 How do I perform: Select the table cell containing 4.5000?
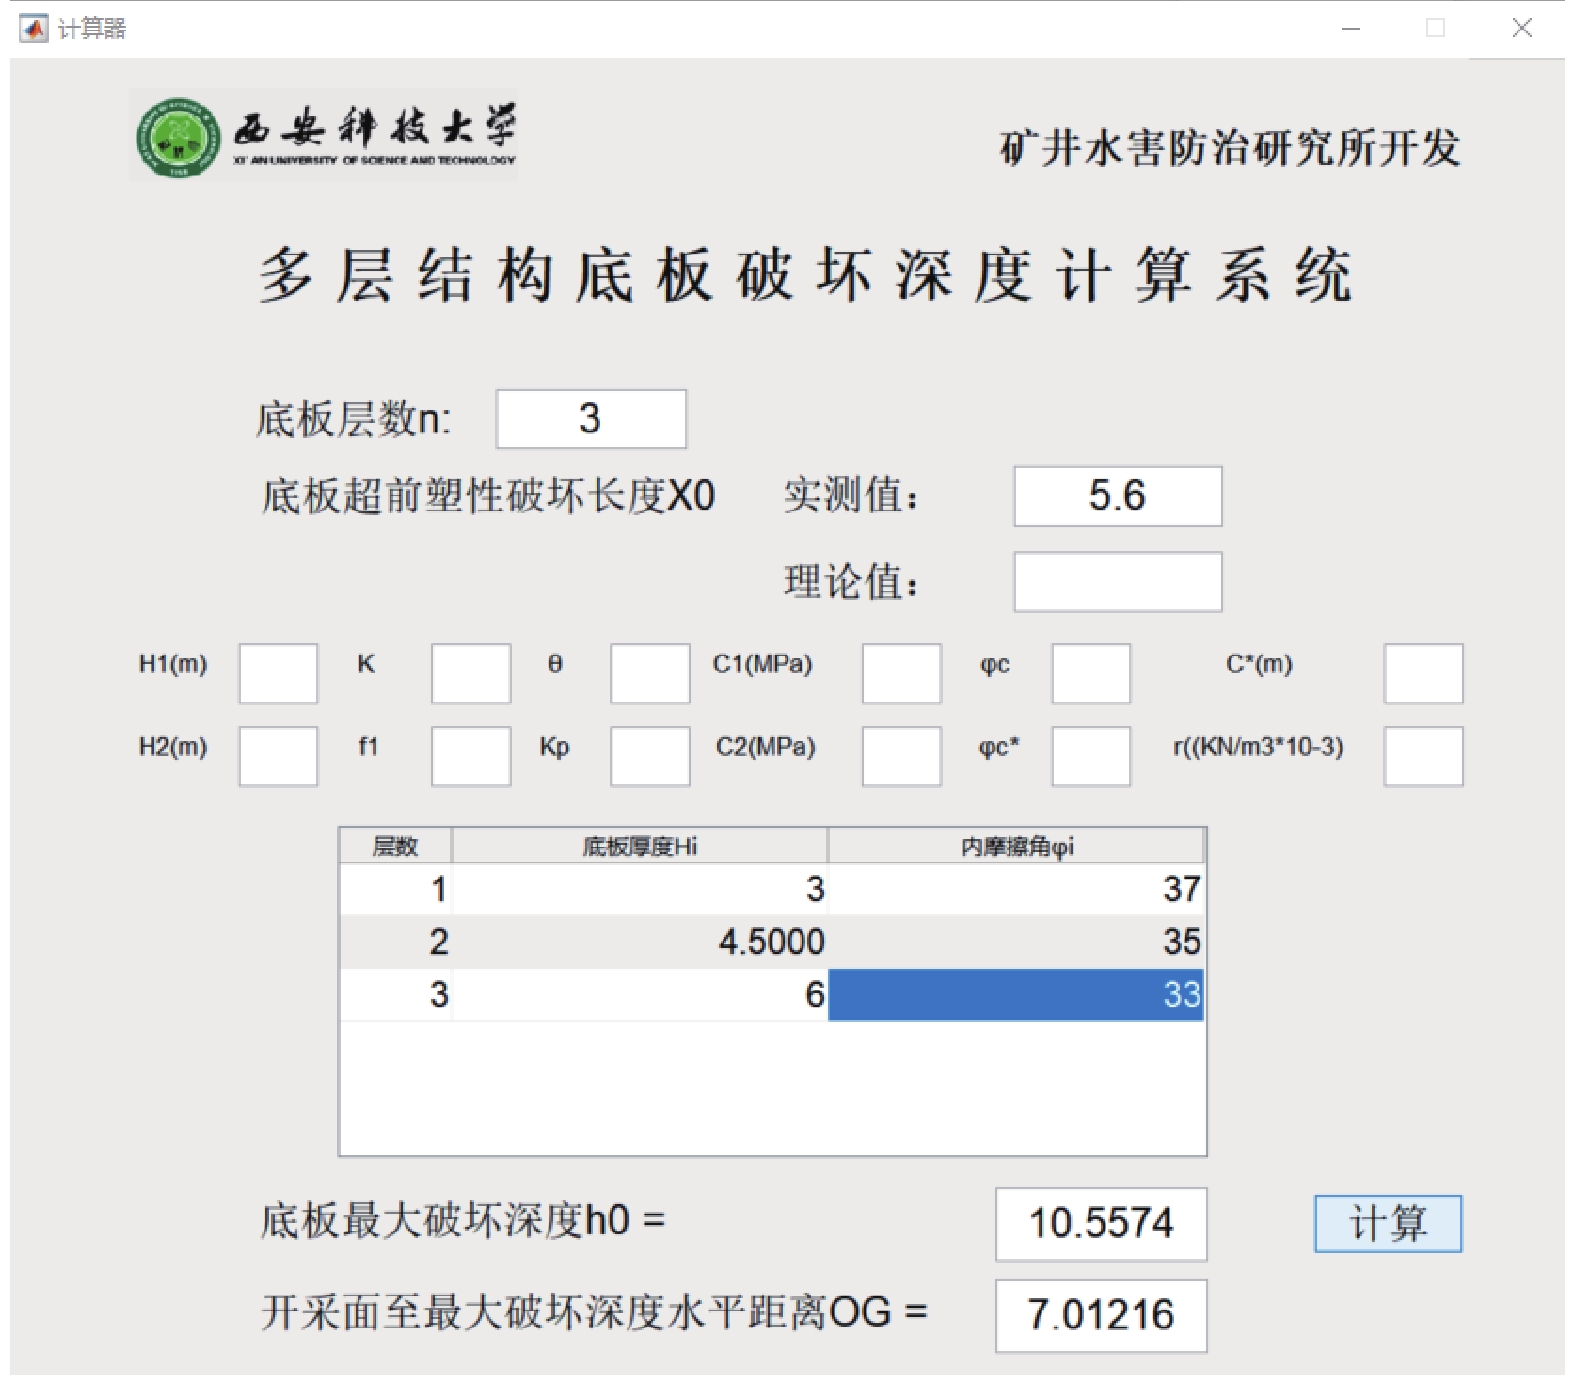click(640, 941)
